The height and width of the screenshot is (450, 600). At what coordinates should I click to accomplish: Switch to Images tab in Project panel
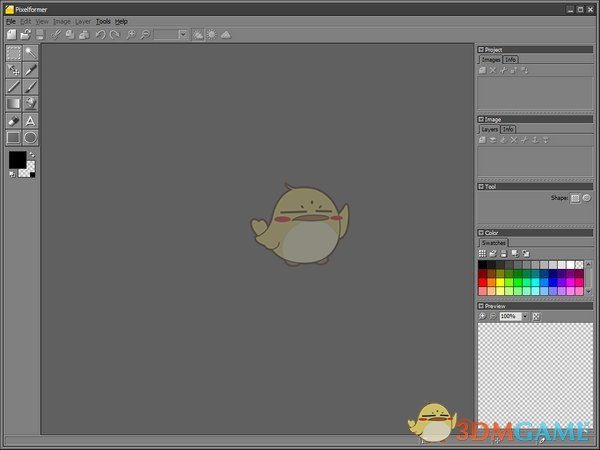tap(491, 60)
